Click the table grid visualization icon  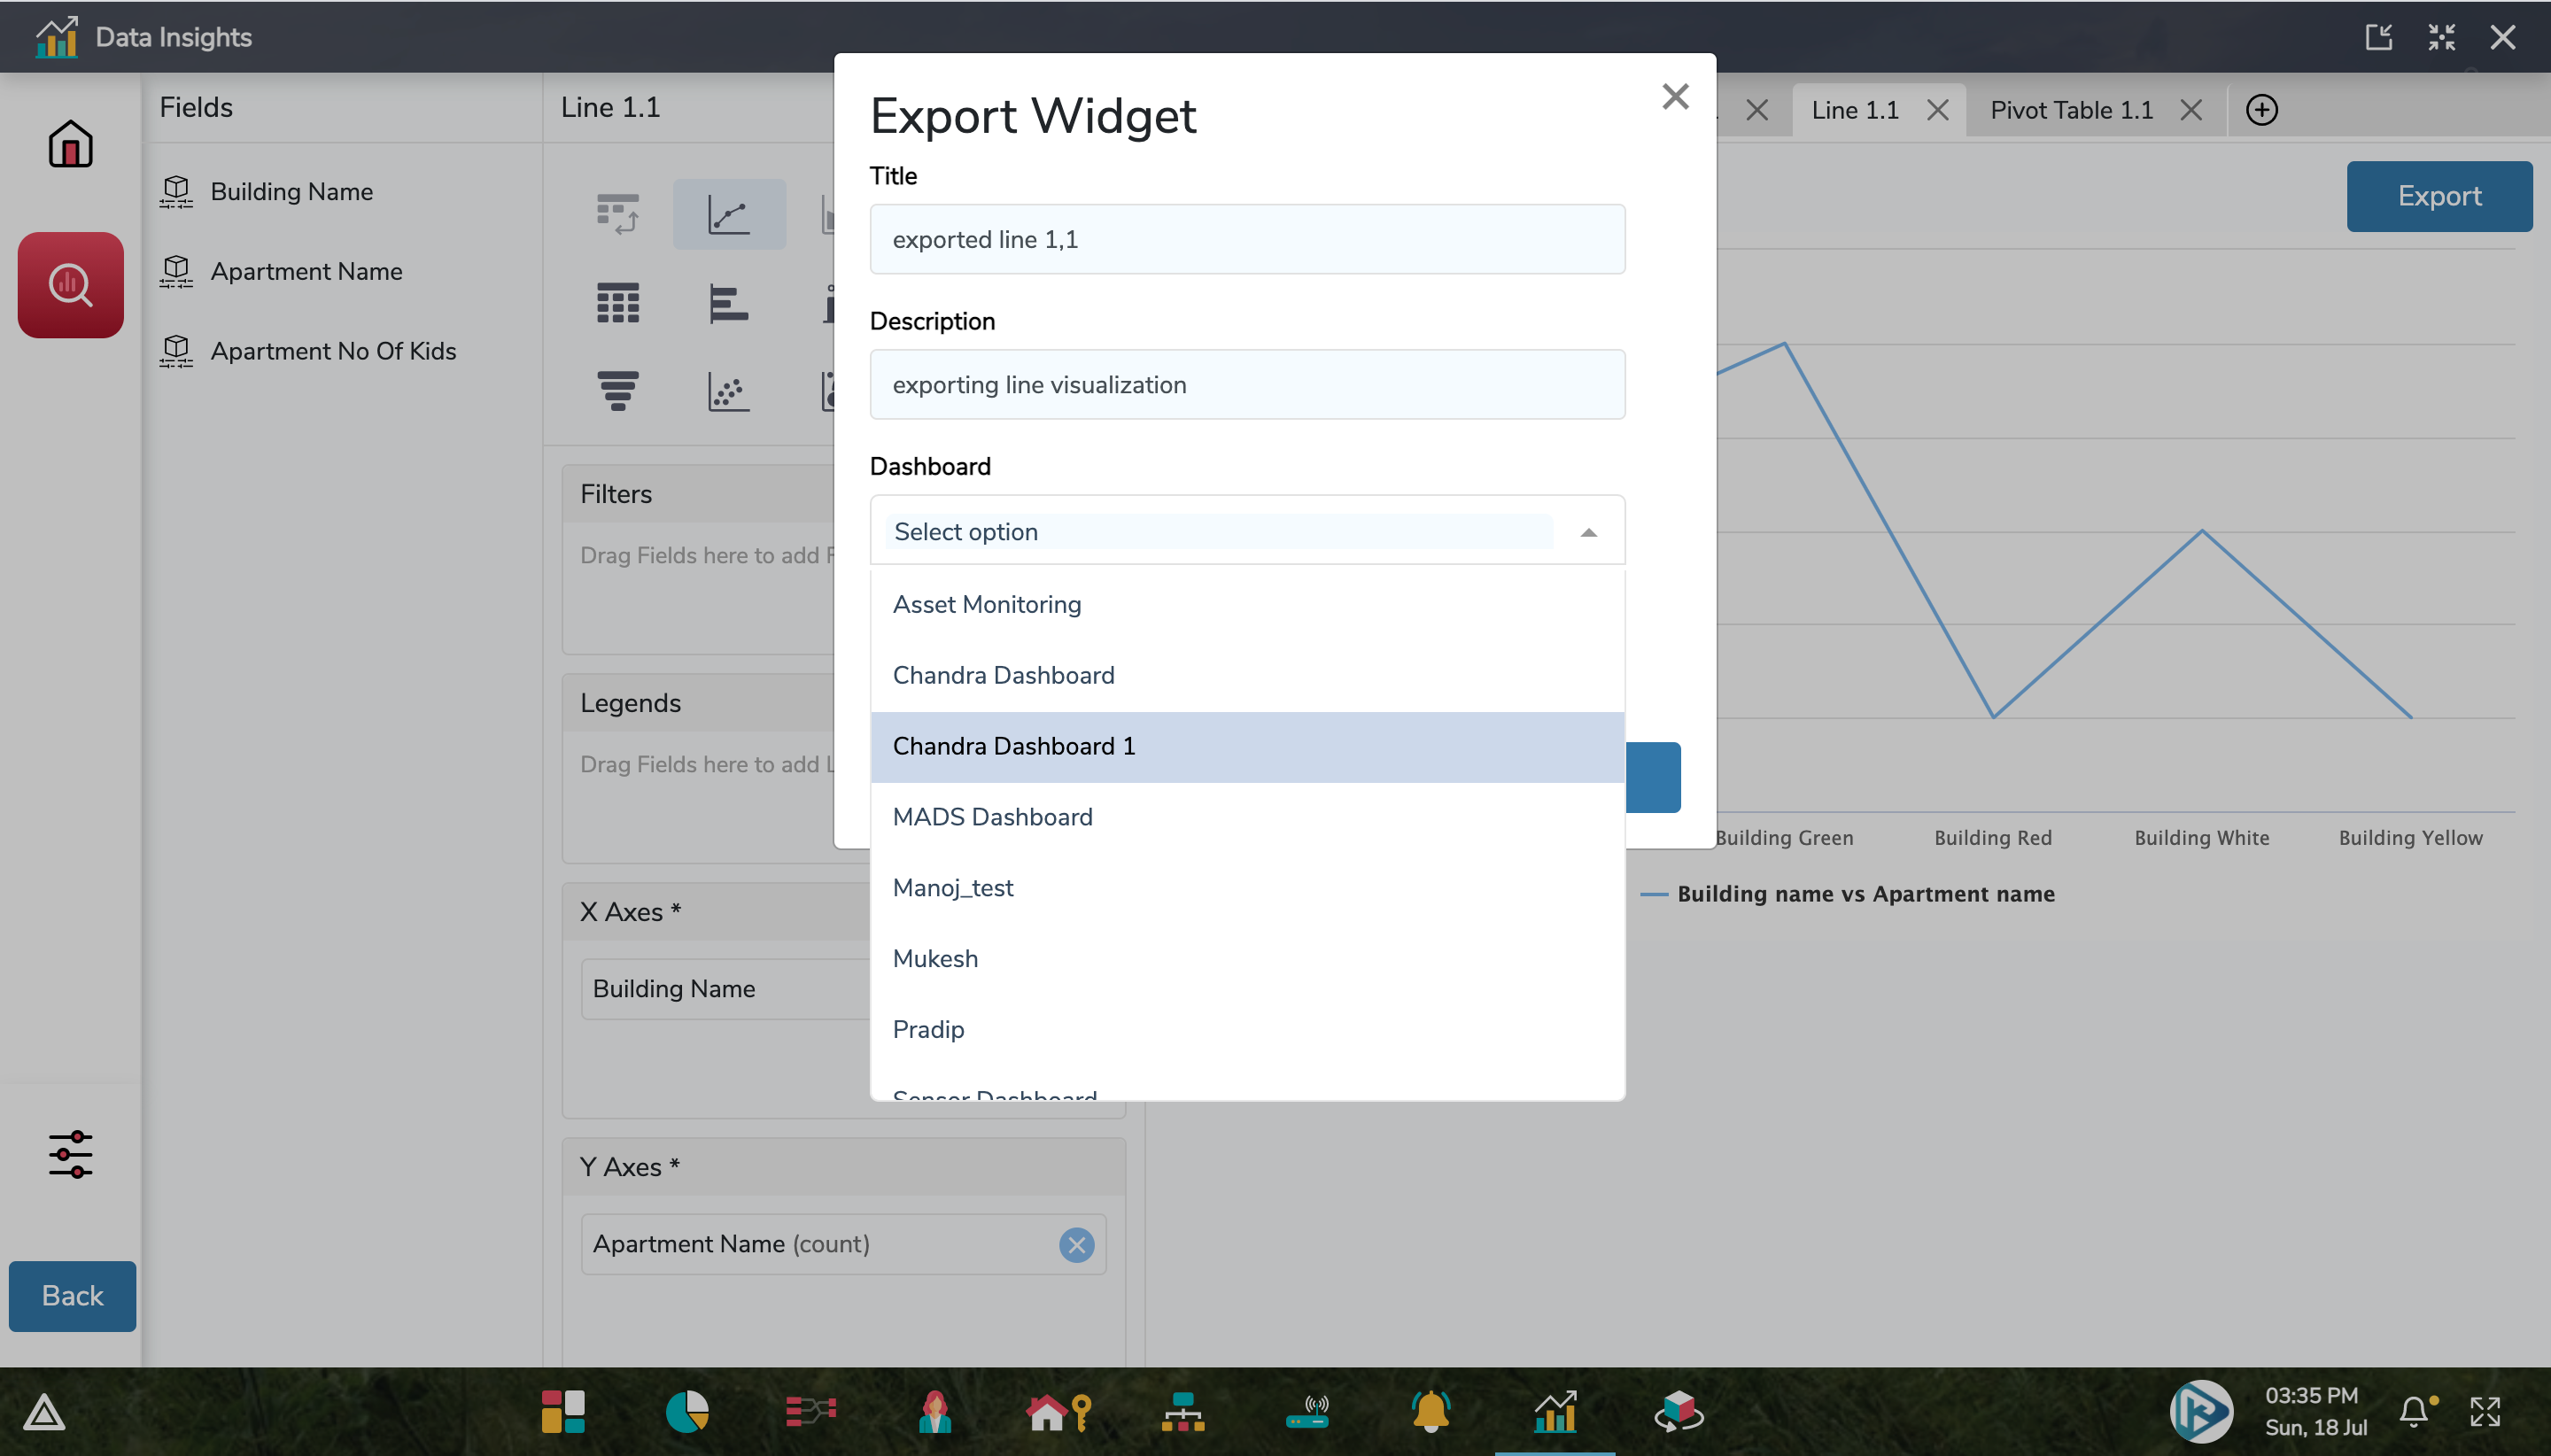(618, 301)
